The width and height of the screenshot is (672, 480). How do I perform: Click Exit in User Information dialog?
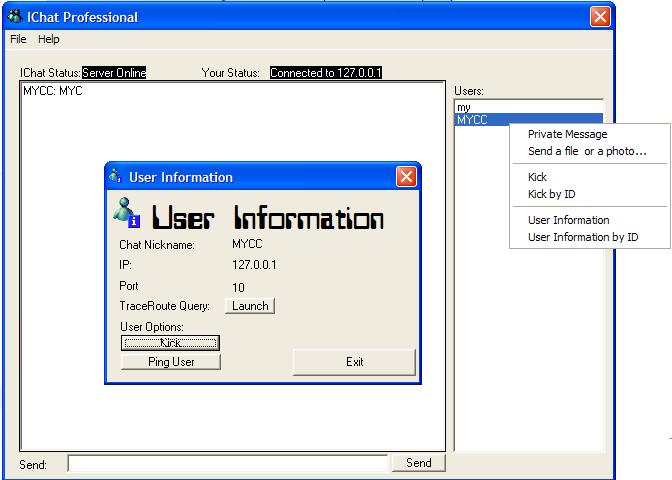coord(354,362)
